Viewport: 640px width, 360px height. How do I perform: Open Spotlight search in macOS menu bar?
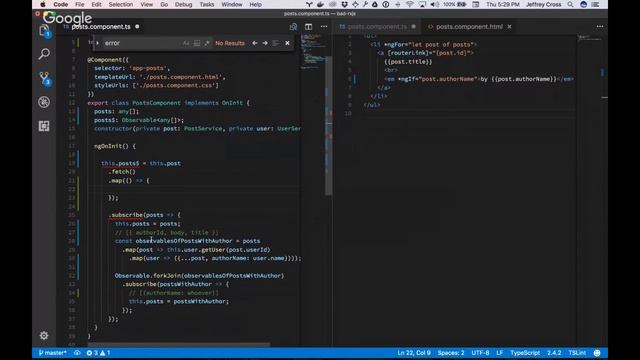(570, 4)
